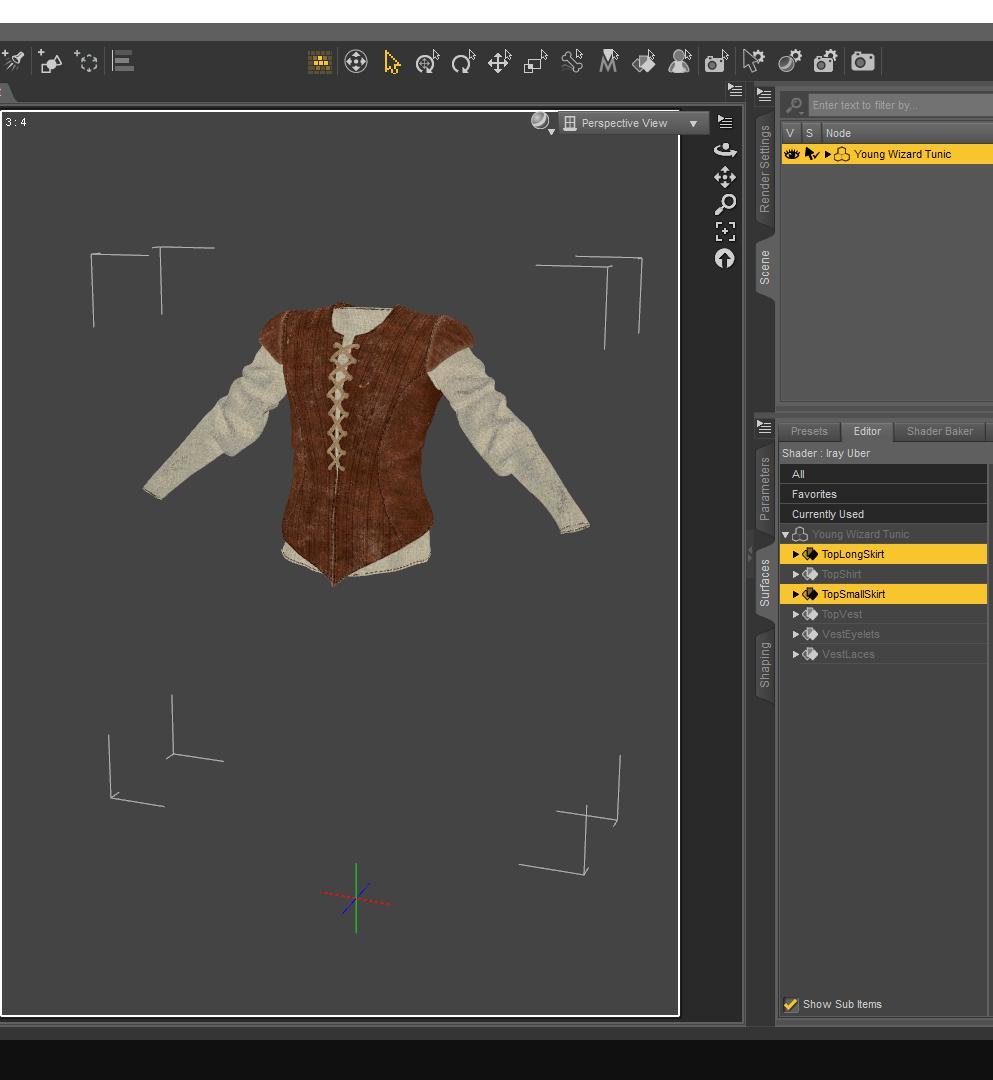Select the Scale tool
Screen dimensions: 993x1080
535,63
